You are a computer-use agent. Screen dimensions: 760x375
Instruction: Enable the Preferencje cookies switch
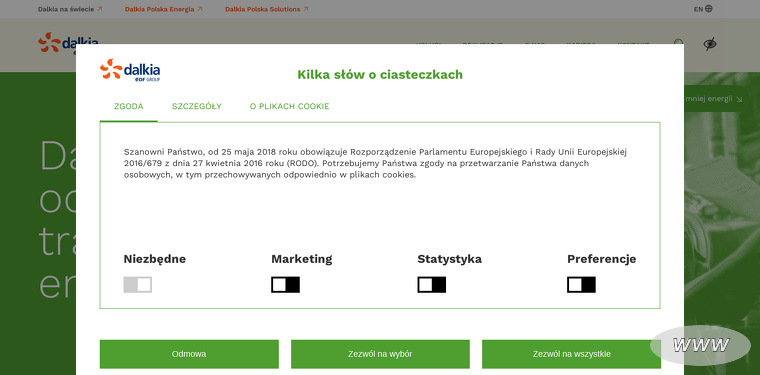point(582,285)
